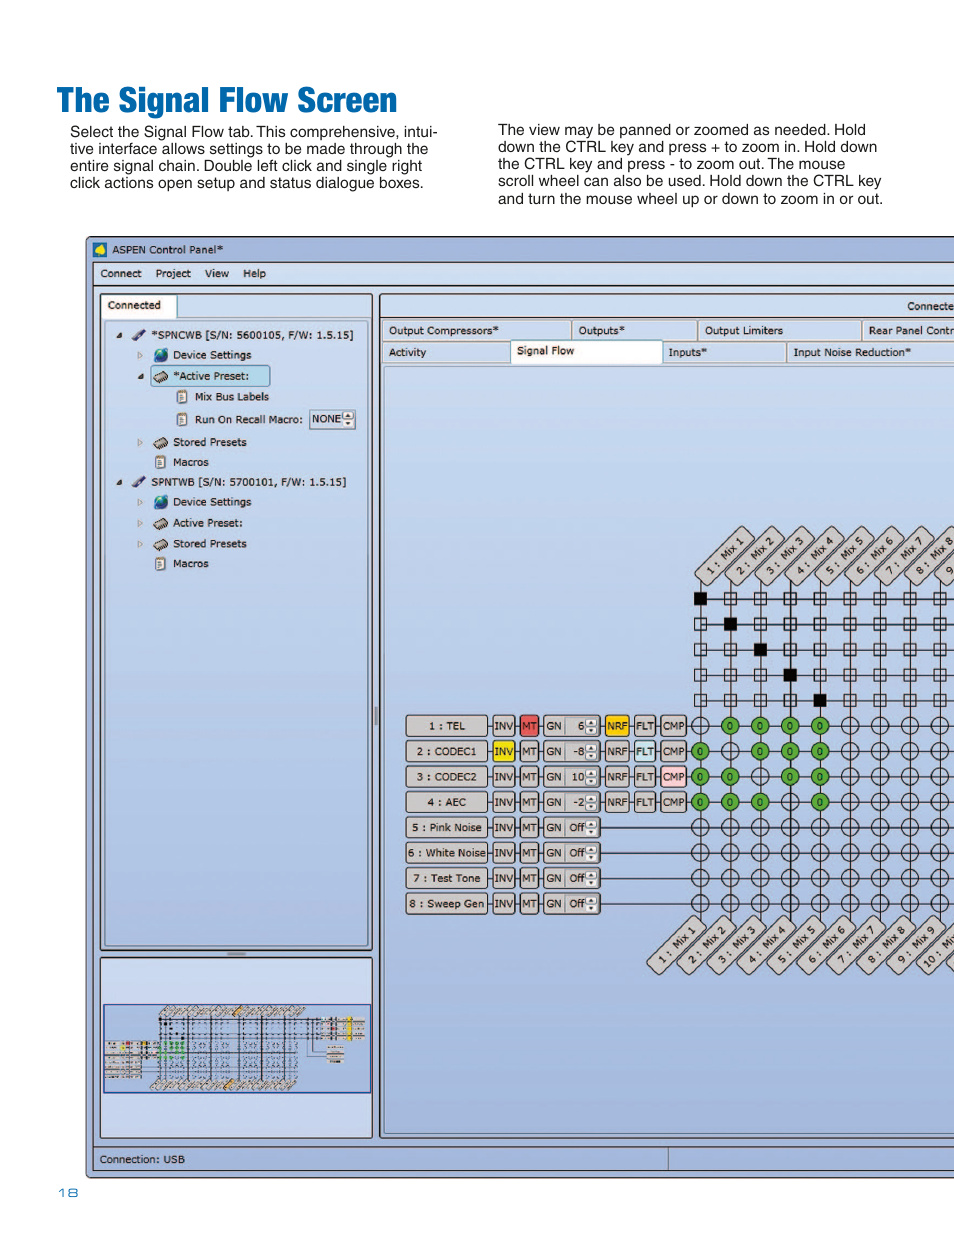Collapse the *Active Preset node
Screen dimensions: 954x1235
pyautogui.click(x=140, y=377)
